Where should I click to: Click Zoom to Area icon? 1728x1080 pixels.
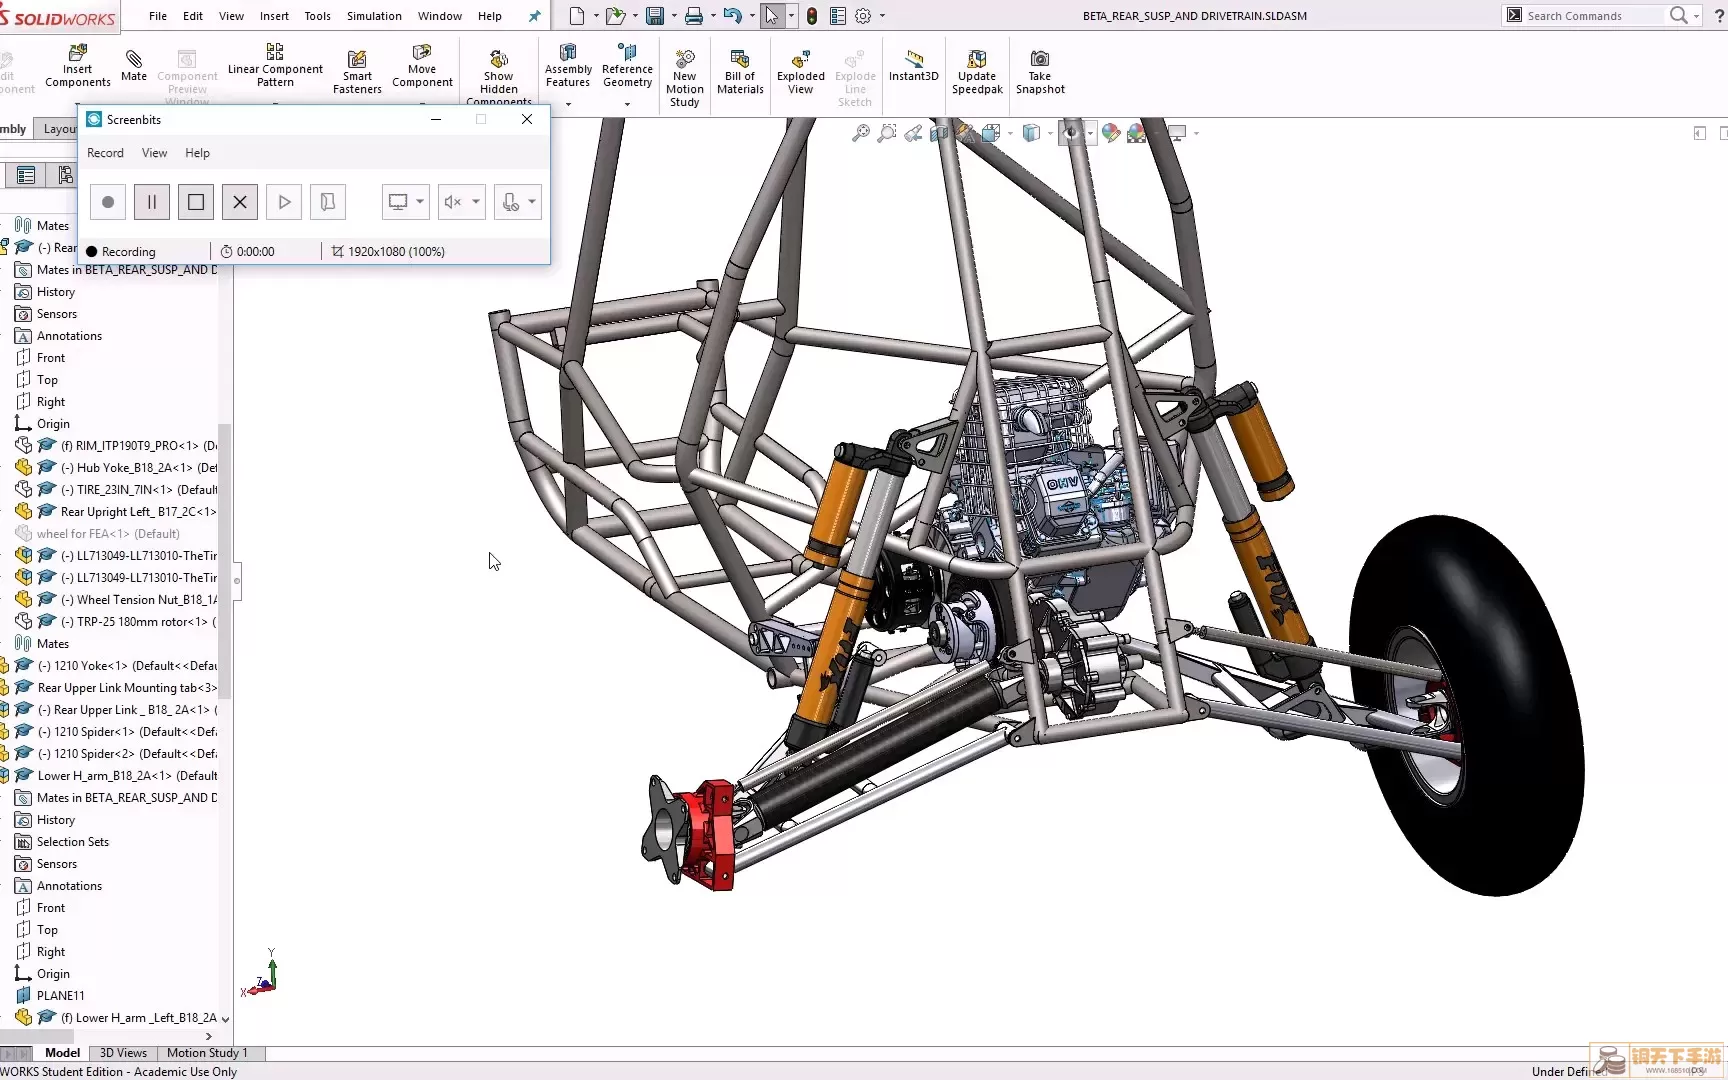point(886,133)
